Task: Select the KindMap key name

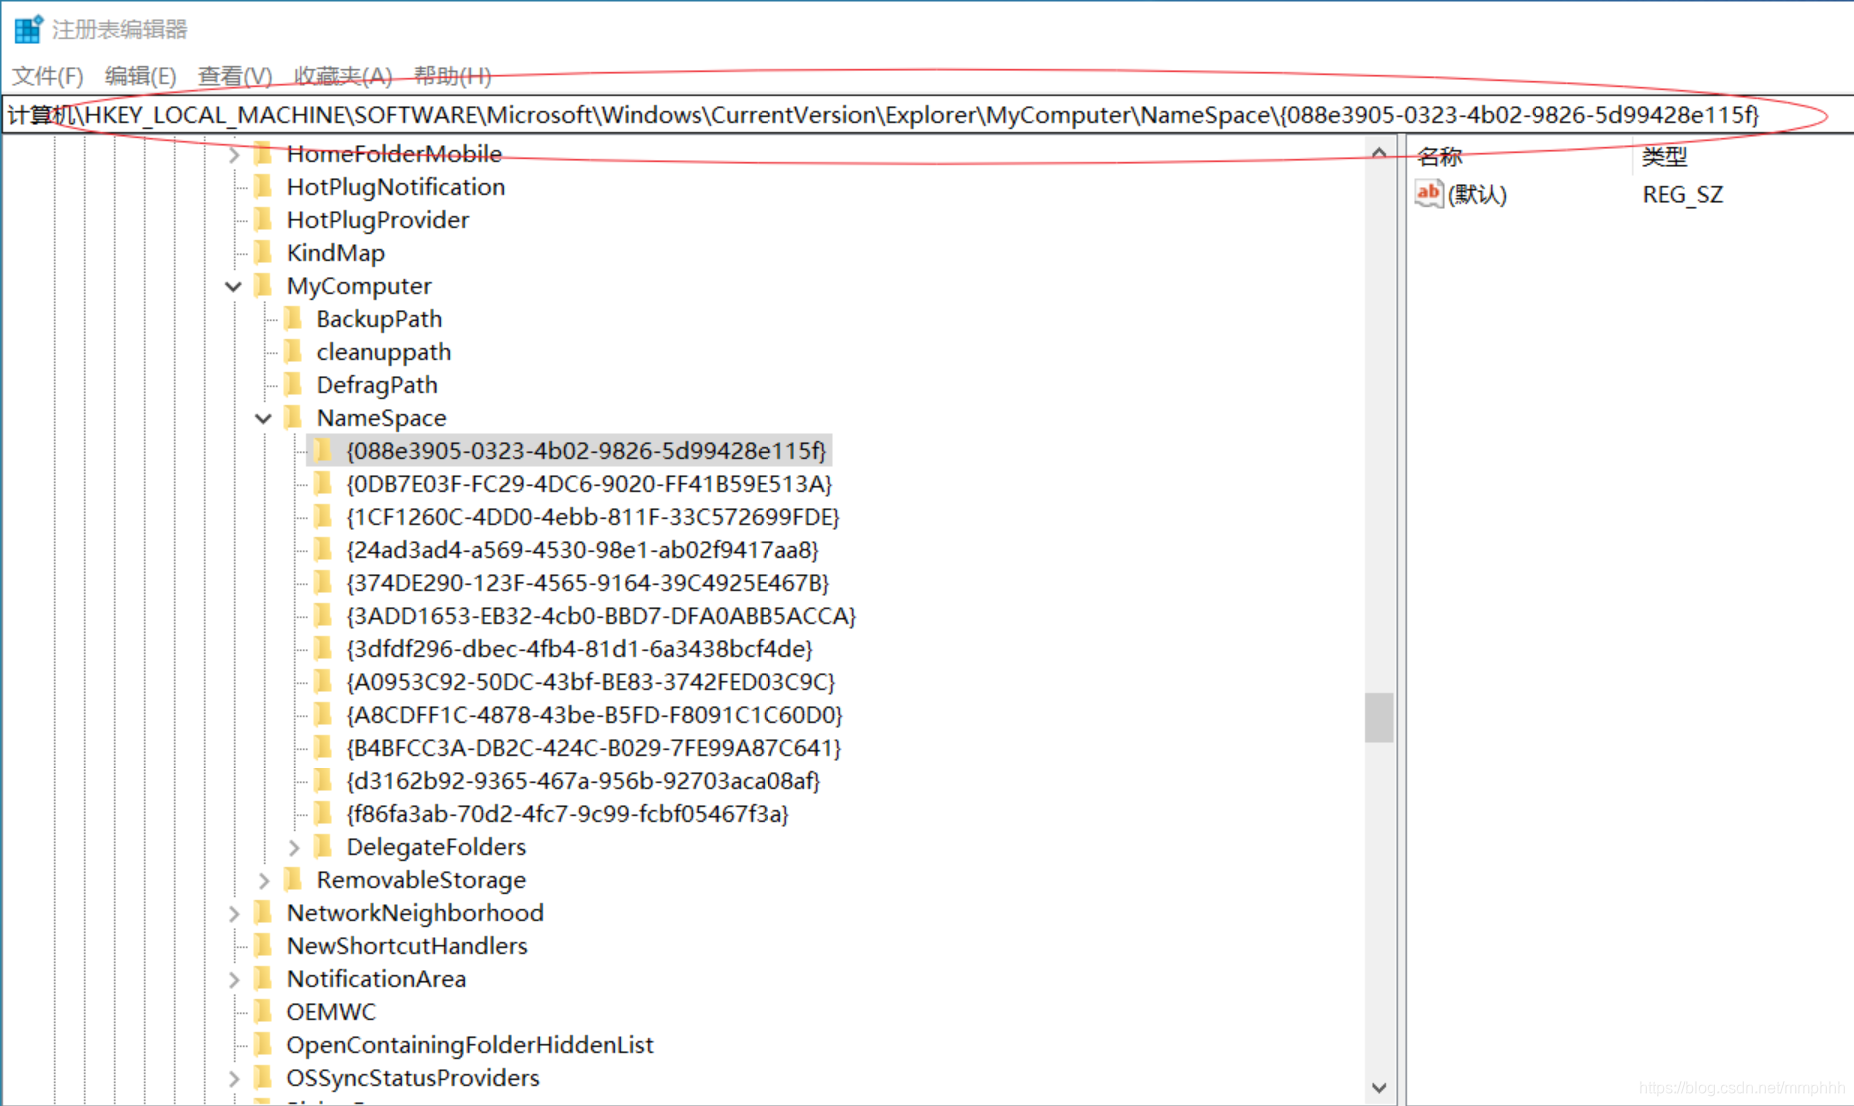Action: 336,253
